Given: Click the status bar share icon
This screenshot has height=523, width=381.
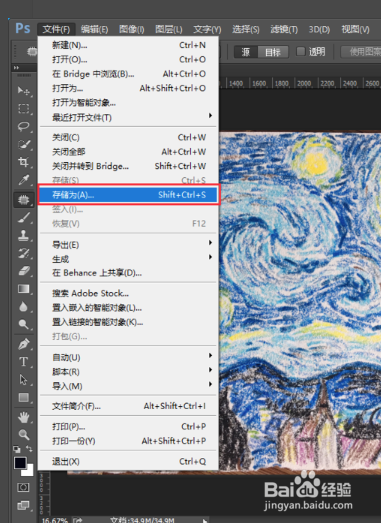Looking at the screenshot, I should coord(77,520).
